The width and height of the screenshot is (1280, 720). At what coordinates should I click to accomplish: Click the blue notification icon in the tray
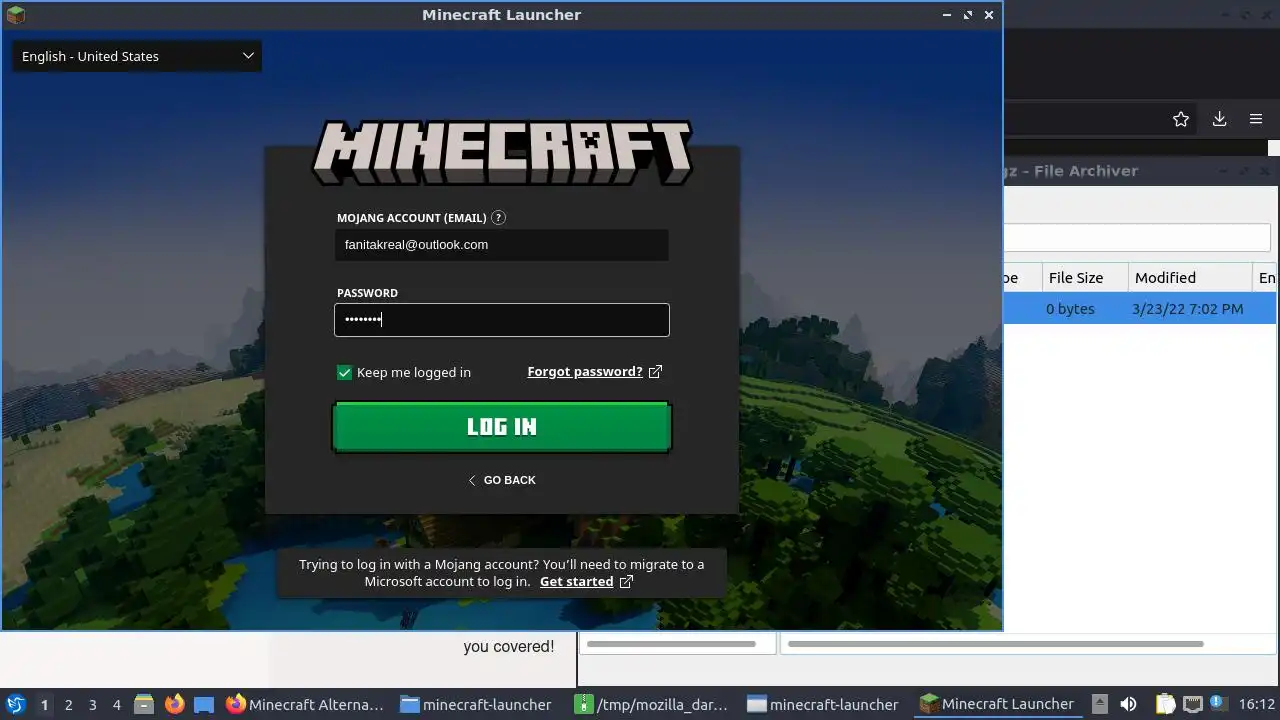pyautogui.click(x=1218, y=703)
